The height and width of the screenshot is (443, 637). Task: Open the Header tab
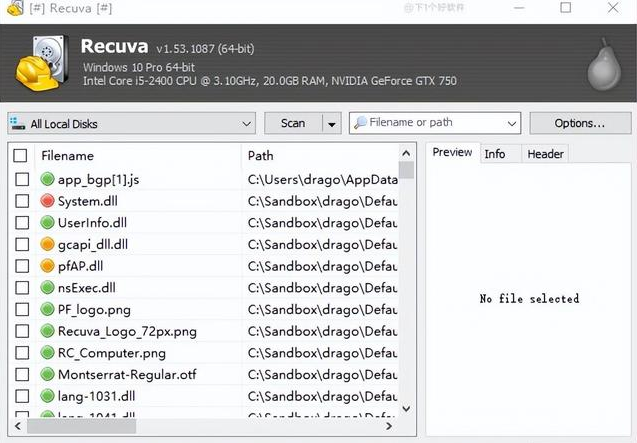pyautogui.click(x=545, y=154)
